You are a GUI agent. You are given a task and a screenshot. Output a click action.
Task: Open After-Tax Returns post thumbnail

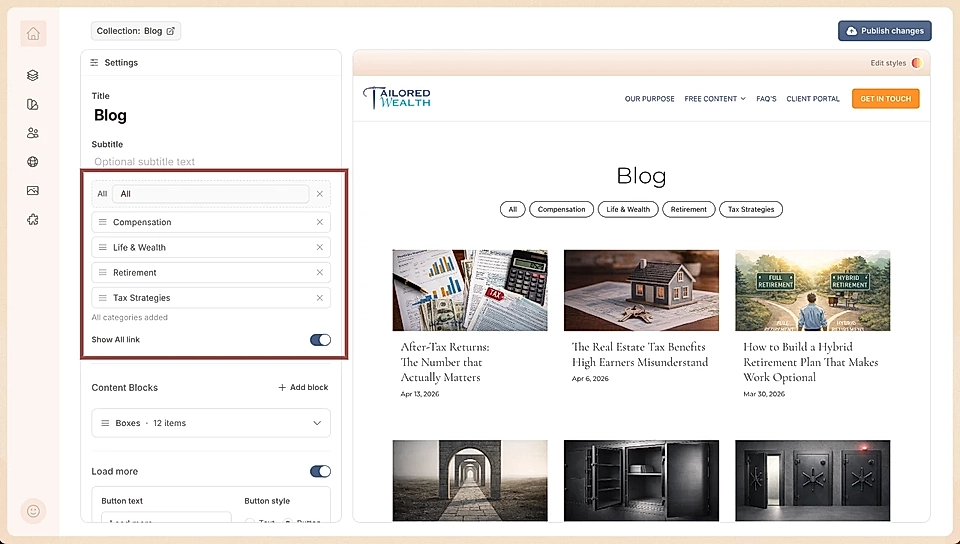pos(470,290)
